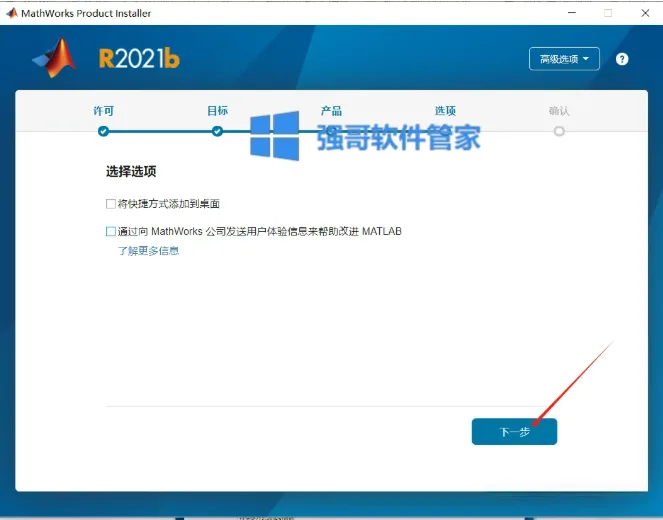Open the 高级选项 dropdown
This screenshot has width=663, height=520.
(564, 59)
